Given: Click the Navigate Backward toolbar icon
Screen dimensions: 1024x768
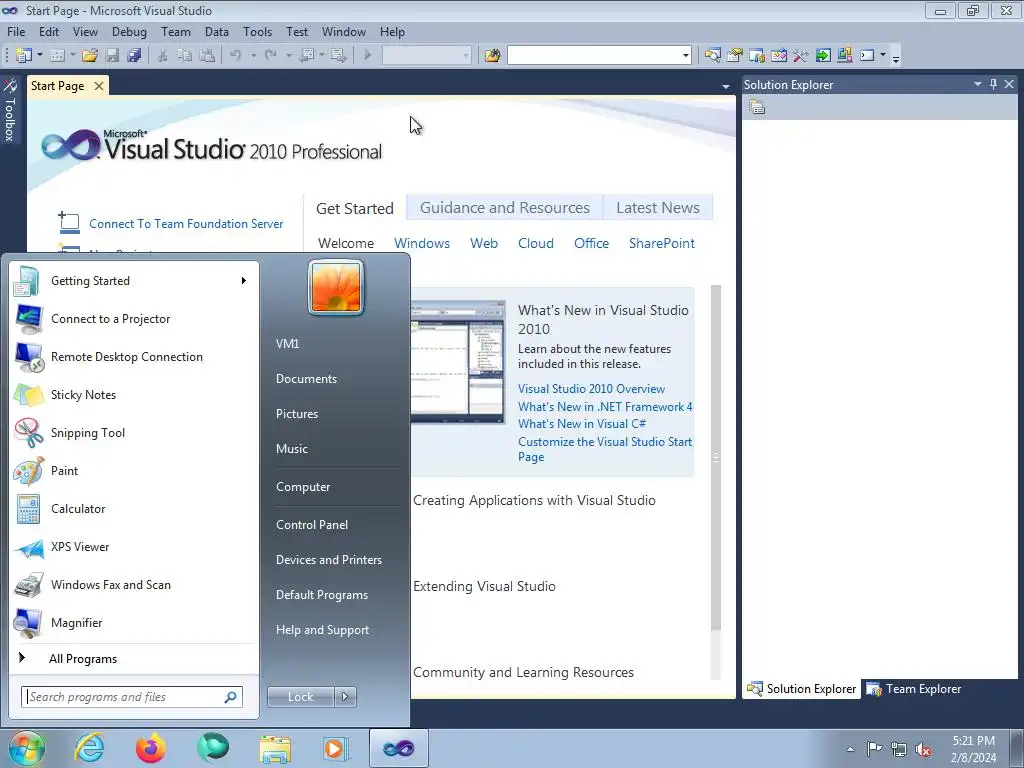Looking at the screenshot, I should (306, 56).
